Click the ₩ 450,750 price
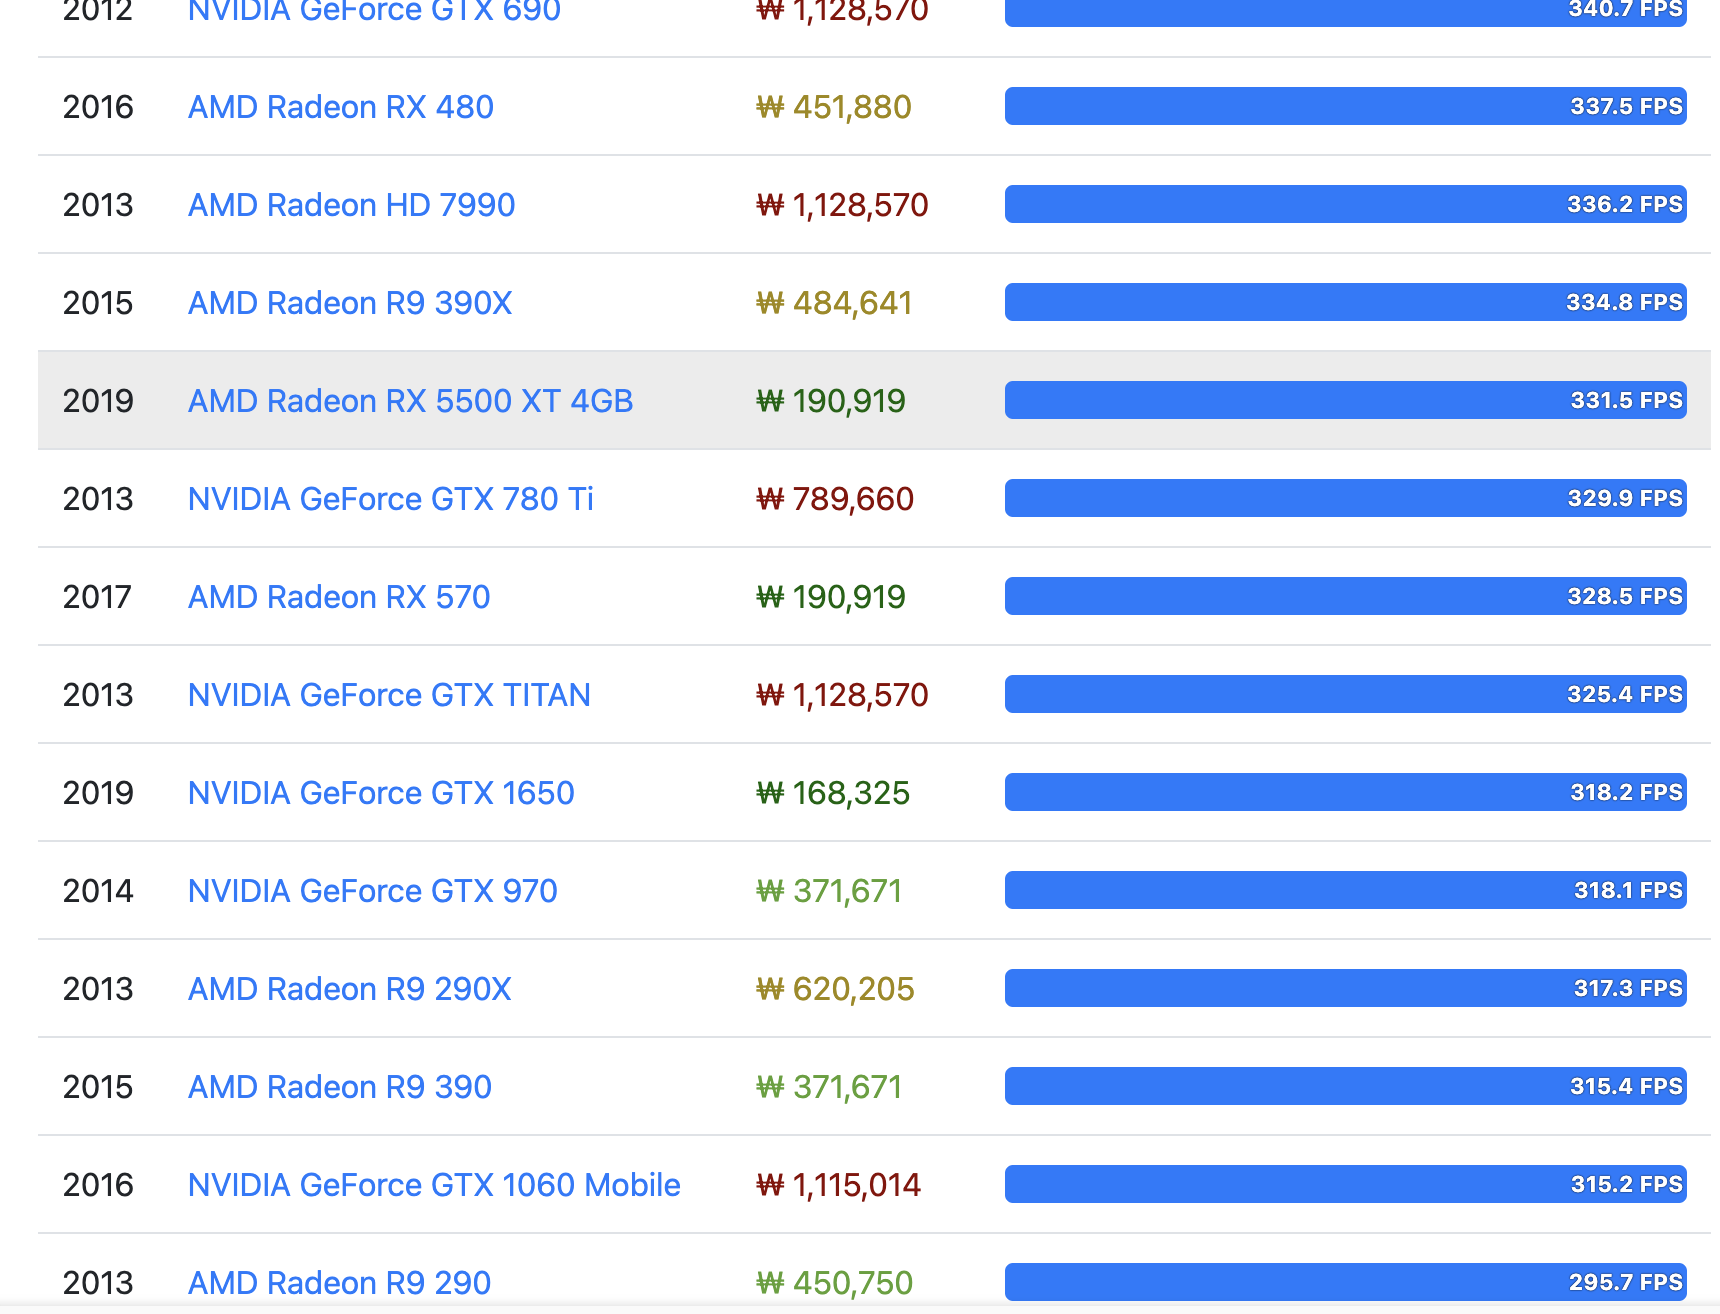The height and width of the screenshot is (1314, 1720). pos(834,1283)
